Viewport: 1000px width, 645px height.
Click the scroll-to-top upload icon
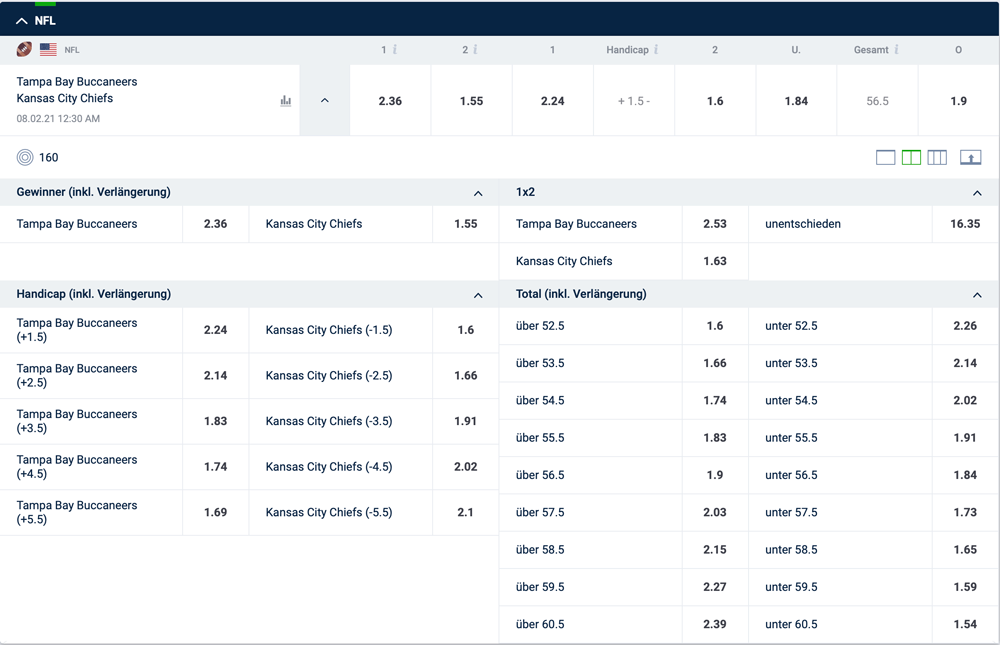point(971,158)
